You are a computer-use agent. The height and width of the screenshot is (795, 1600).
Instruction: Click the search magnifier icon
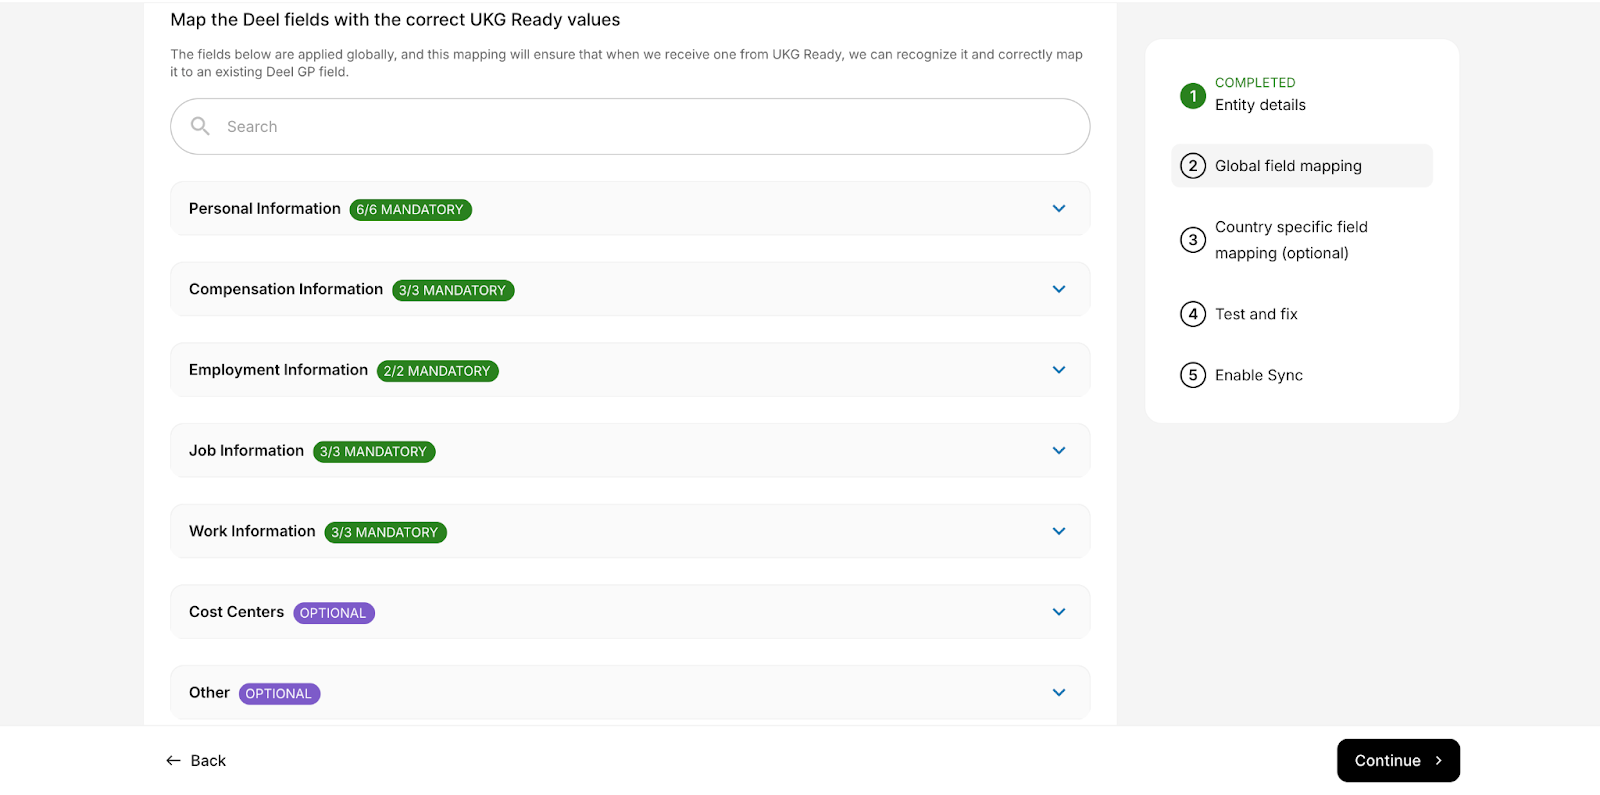200,126
